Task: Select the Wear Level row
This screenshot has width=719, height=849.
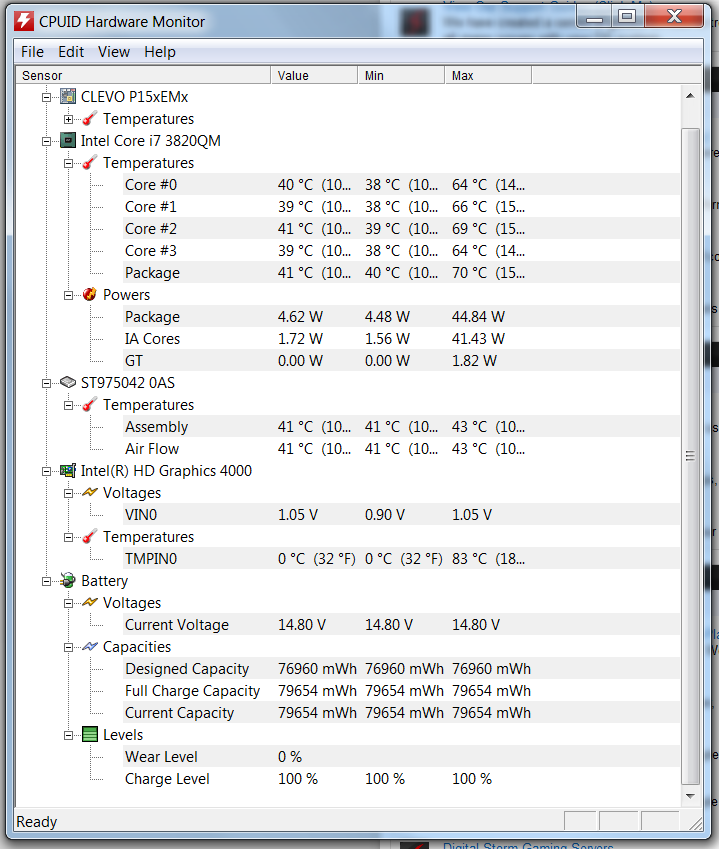Action: click(402, 757)
